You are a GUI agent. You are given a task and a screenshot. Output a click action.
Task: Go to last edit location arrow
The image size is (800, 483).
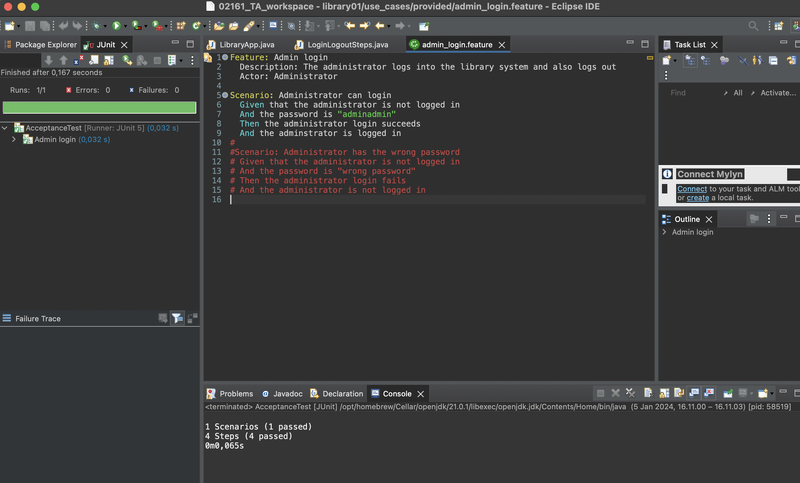pyautogui.click(x=349, y=26)
